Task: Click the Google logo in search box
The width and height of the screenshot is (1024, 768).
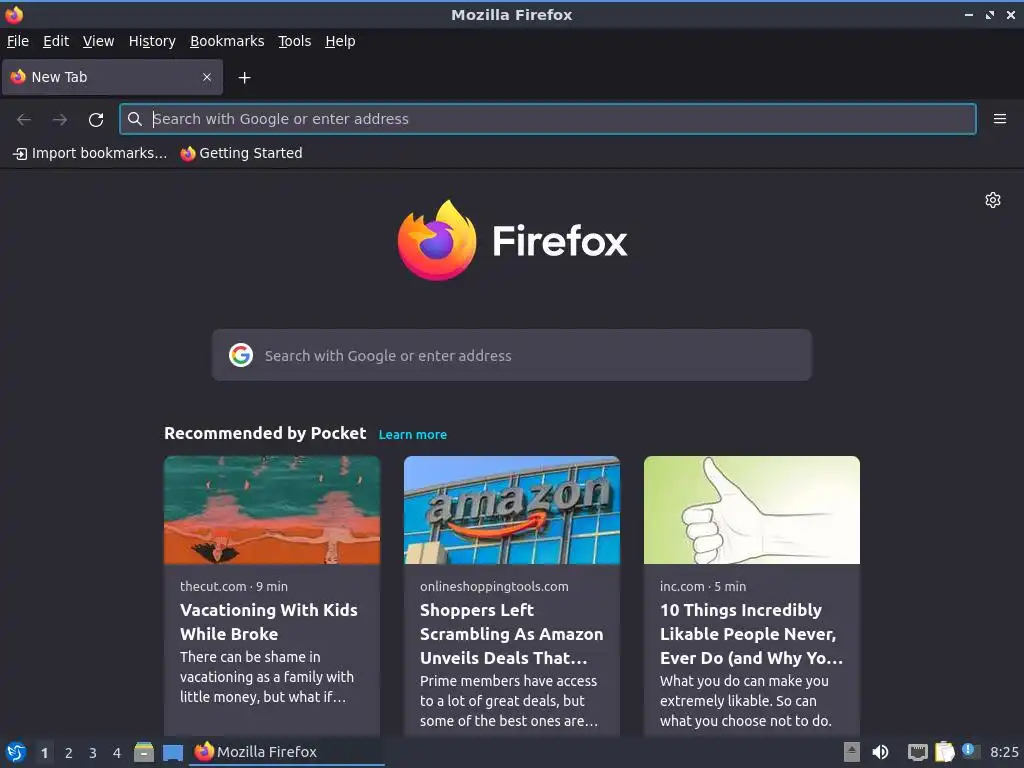Action: [x=241, y=355]
